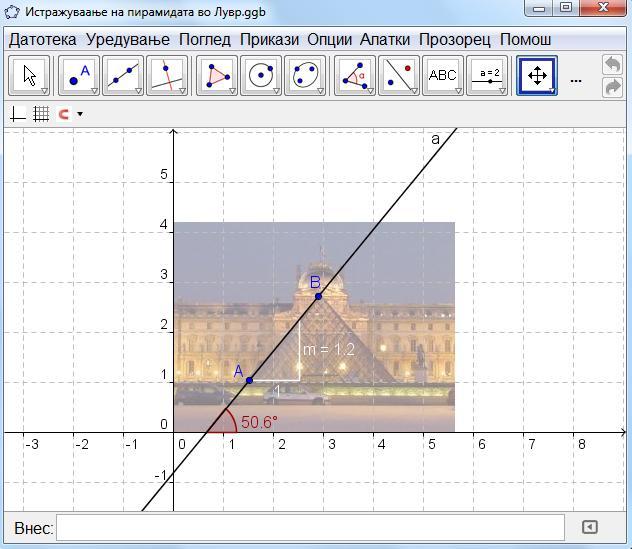Click the Внес input field
Image resolution: width=632 pixels, height=549 pixels.
[310, 528]
